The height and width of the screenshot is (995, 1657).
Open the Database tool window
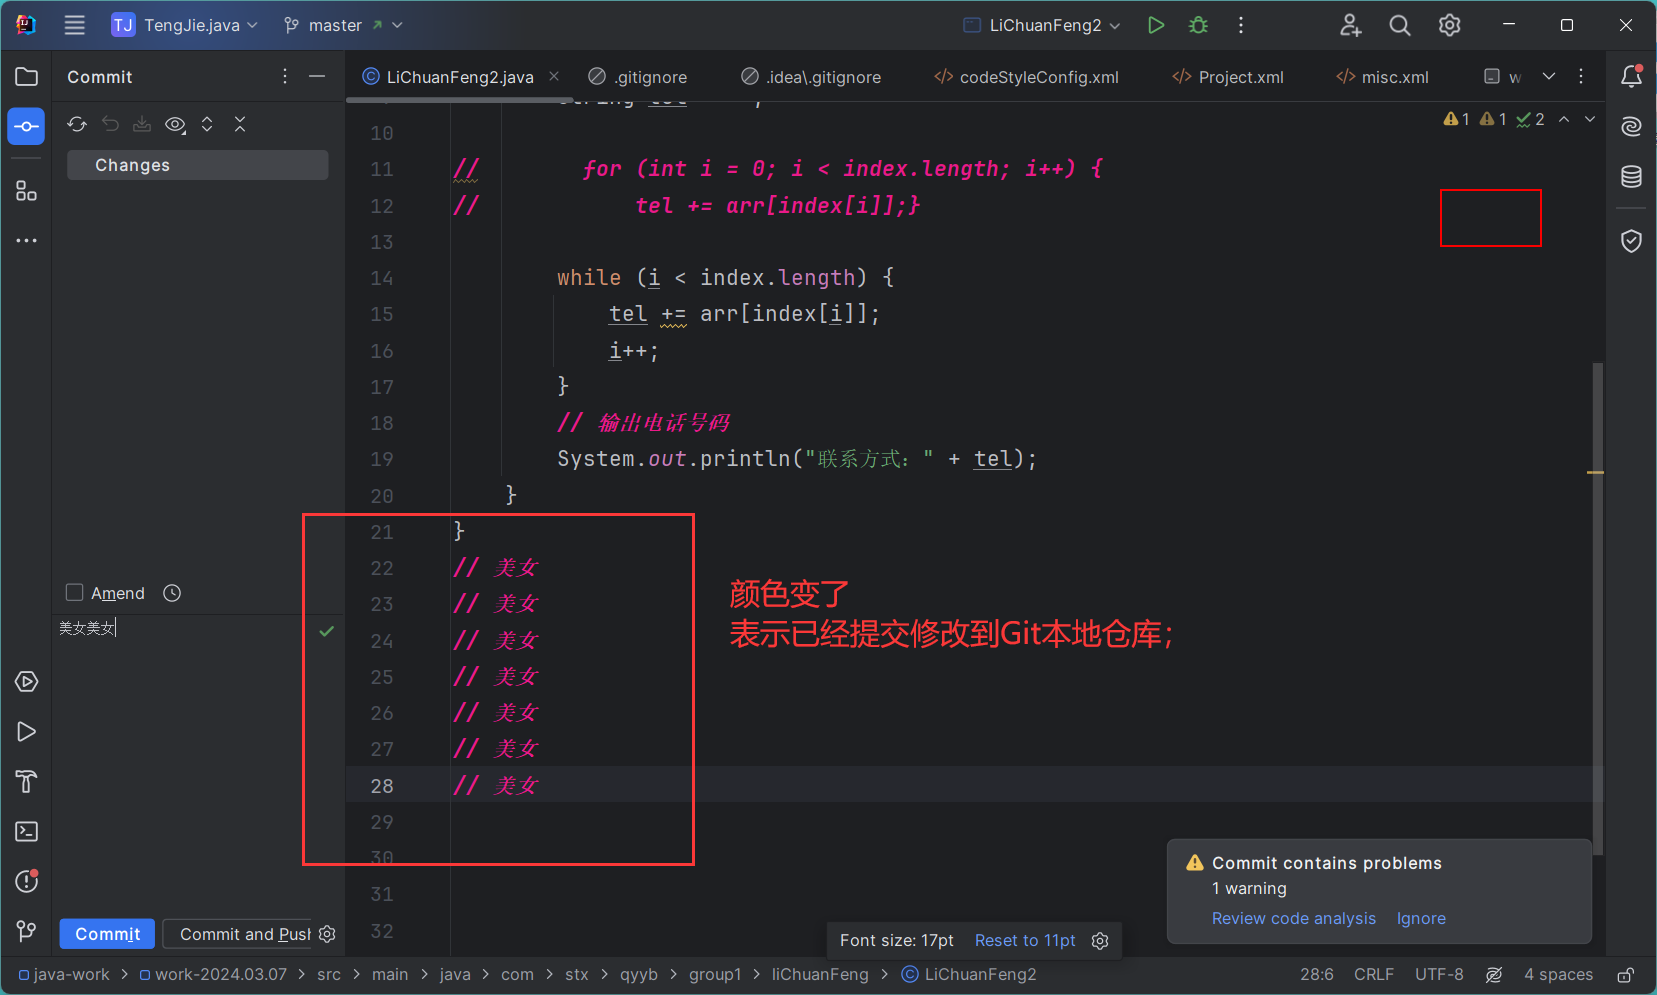click(x=1631, y=177)
